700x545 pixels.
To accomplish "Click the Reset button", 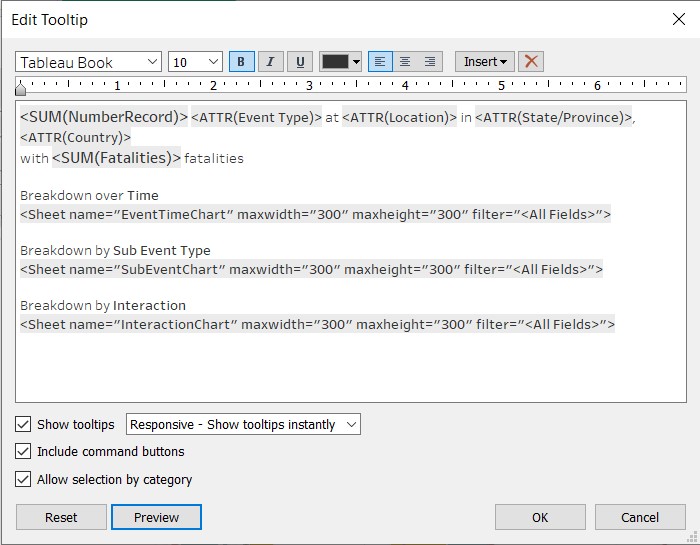I will [61, 517].
